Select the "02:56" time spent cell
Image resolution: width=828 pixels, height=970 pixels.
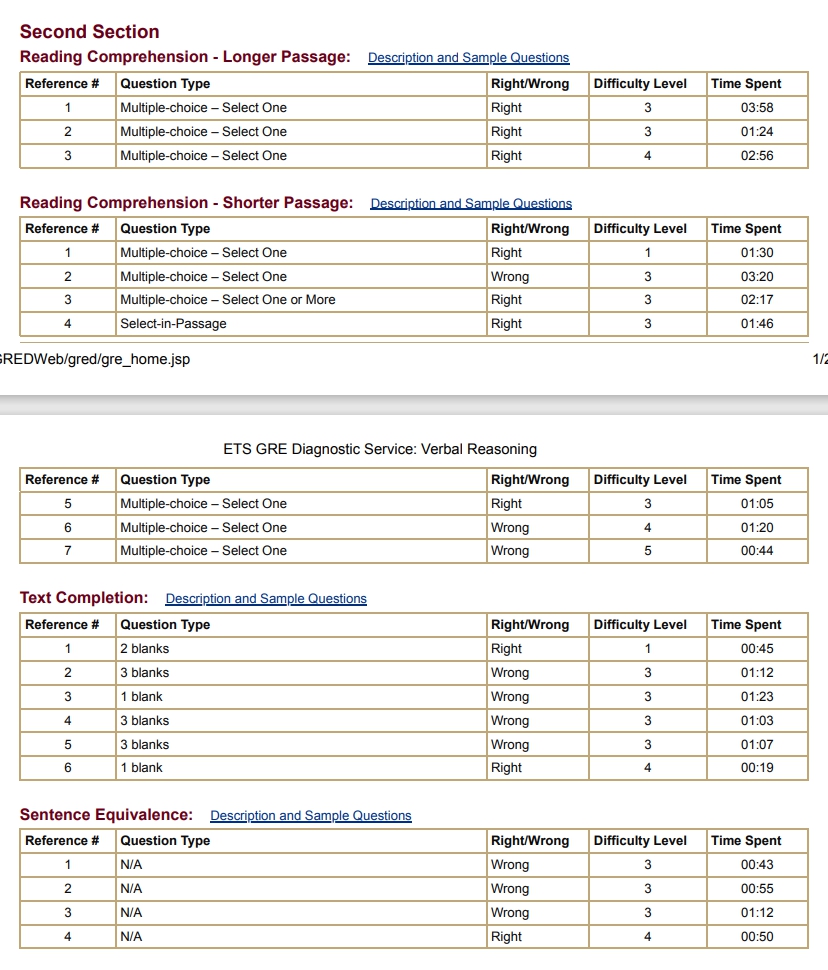(757, 156)
